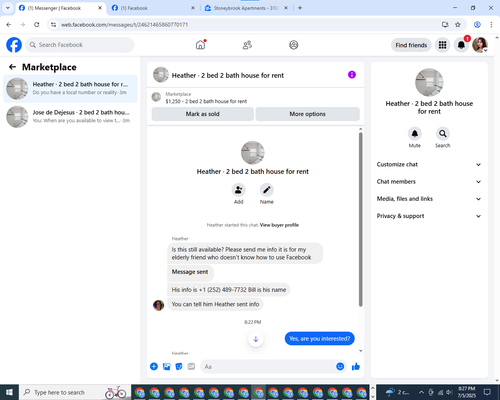The width and height of the screenshot is (500, 400).
Task: Open the Groups/profile circle icon in top nav
Action: click(294, 45)
